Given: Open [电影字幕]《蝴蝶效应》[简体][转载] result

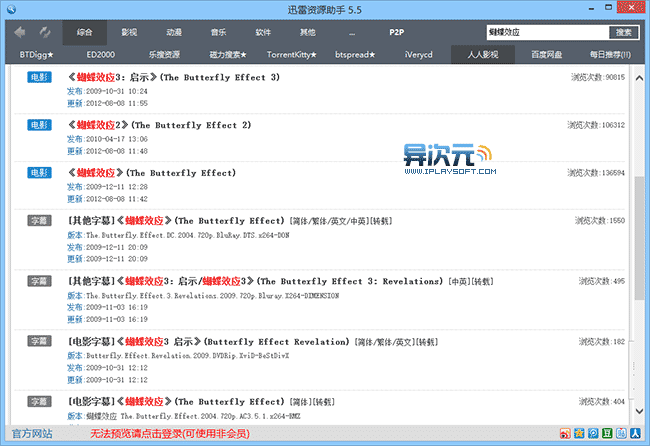Looking at the screenshot, I should [x=201, y=402].
